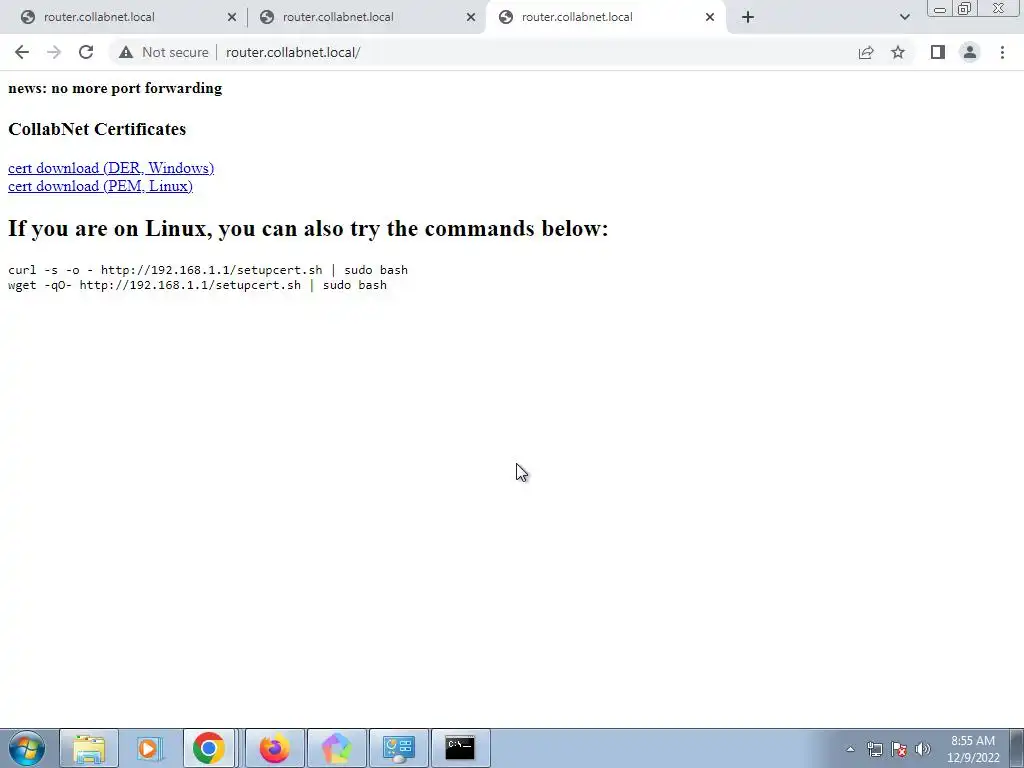Open the colorful pentagon app in taskbar
This screenshot has width=1024, height=768.
click(337, 748)
